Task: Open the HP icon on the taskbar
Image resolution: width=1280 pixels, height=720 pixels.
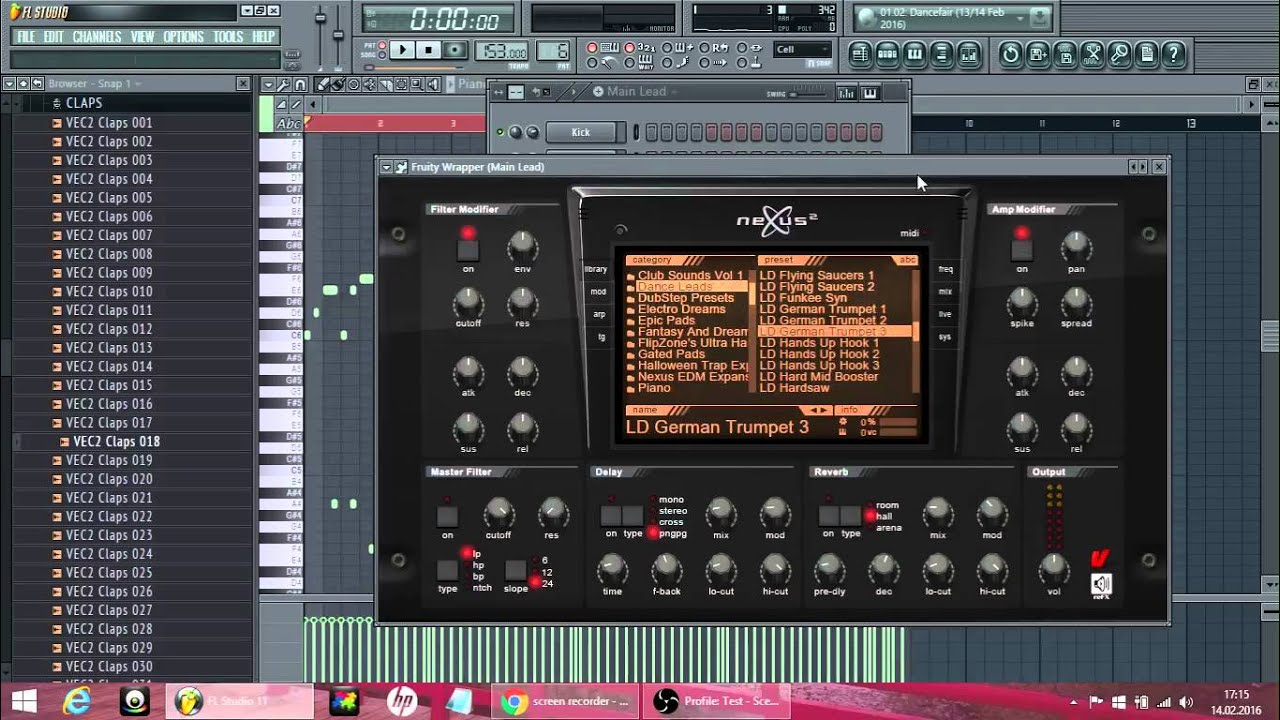Action: click(402, 702)
